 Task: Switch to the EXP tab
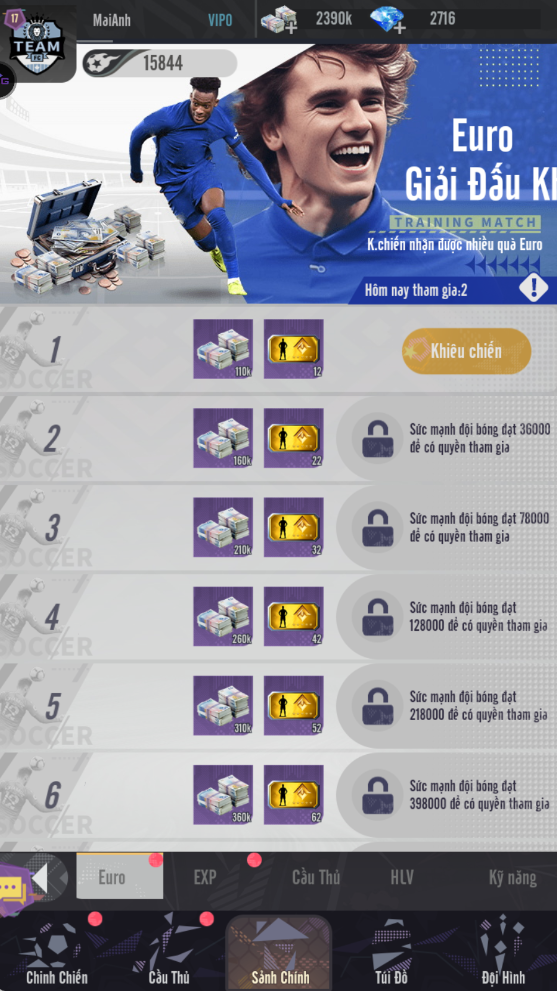tap(205, 877)
